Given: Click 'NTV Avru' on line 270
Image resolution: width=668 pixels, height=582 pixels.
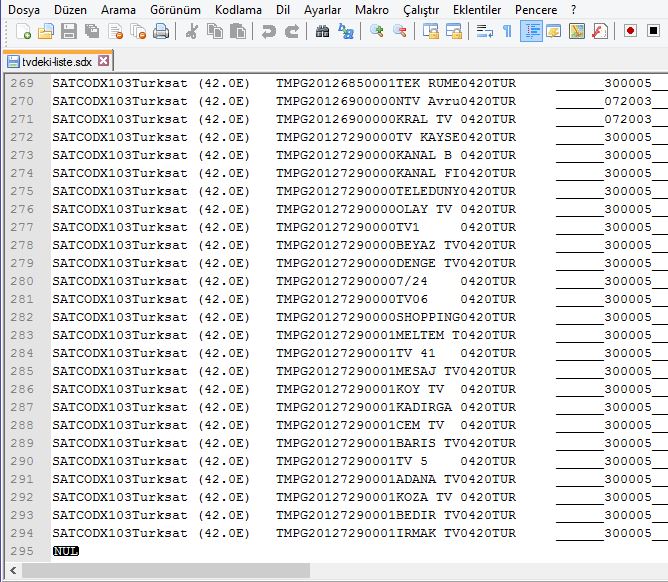Looking at the screenshot, I should tap(428, 101).
